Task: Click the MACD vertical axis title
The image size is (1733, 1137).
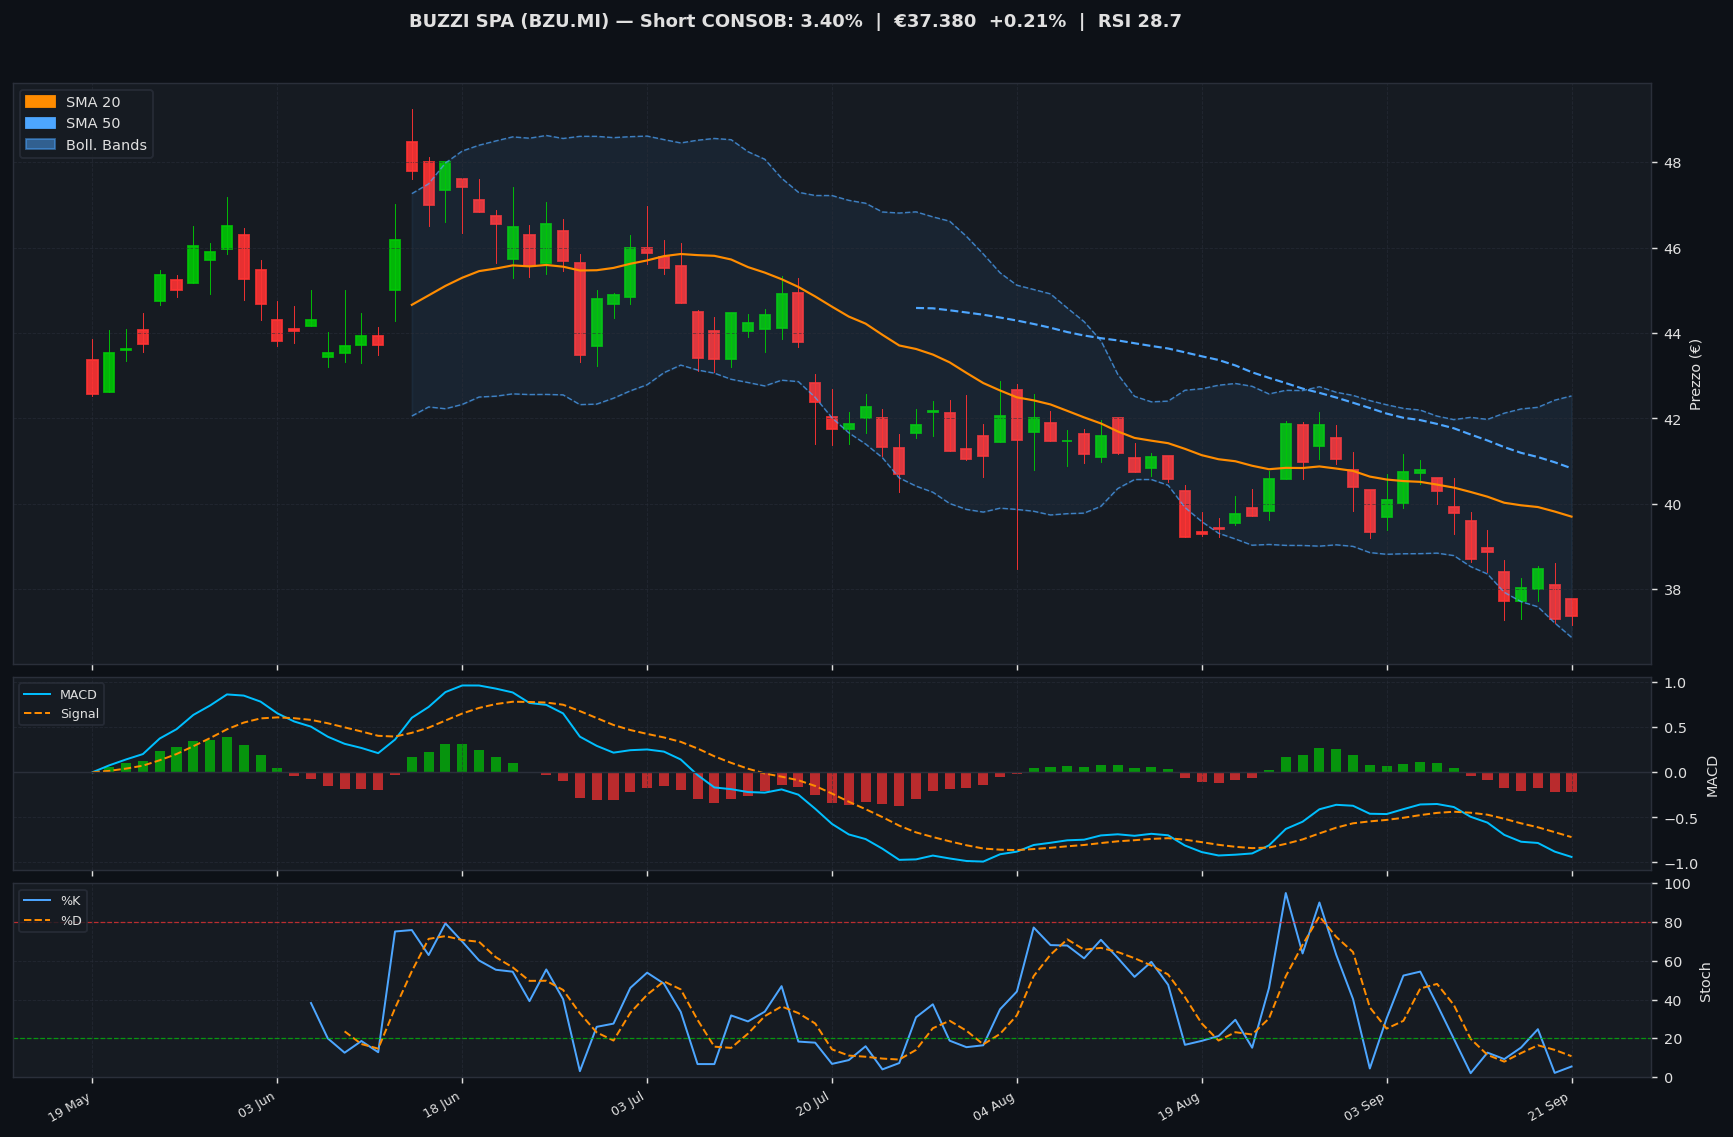Action: coord(1712,776)
